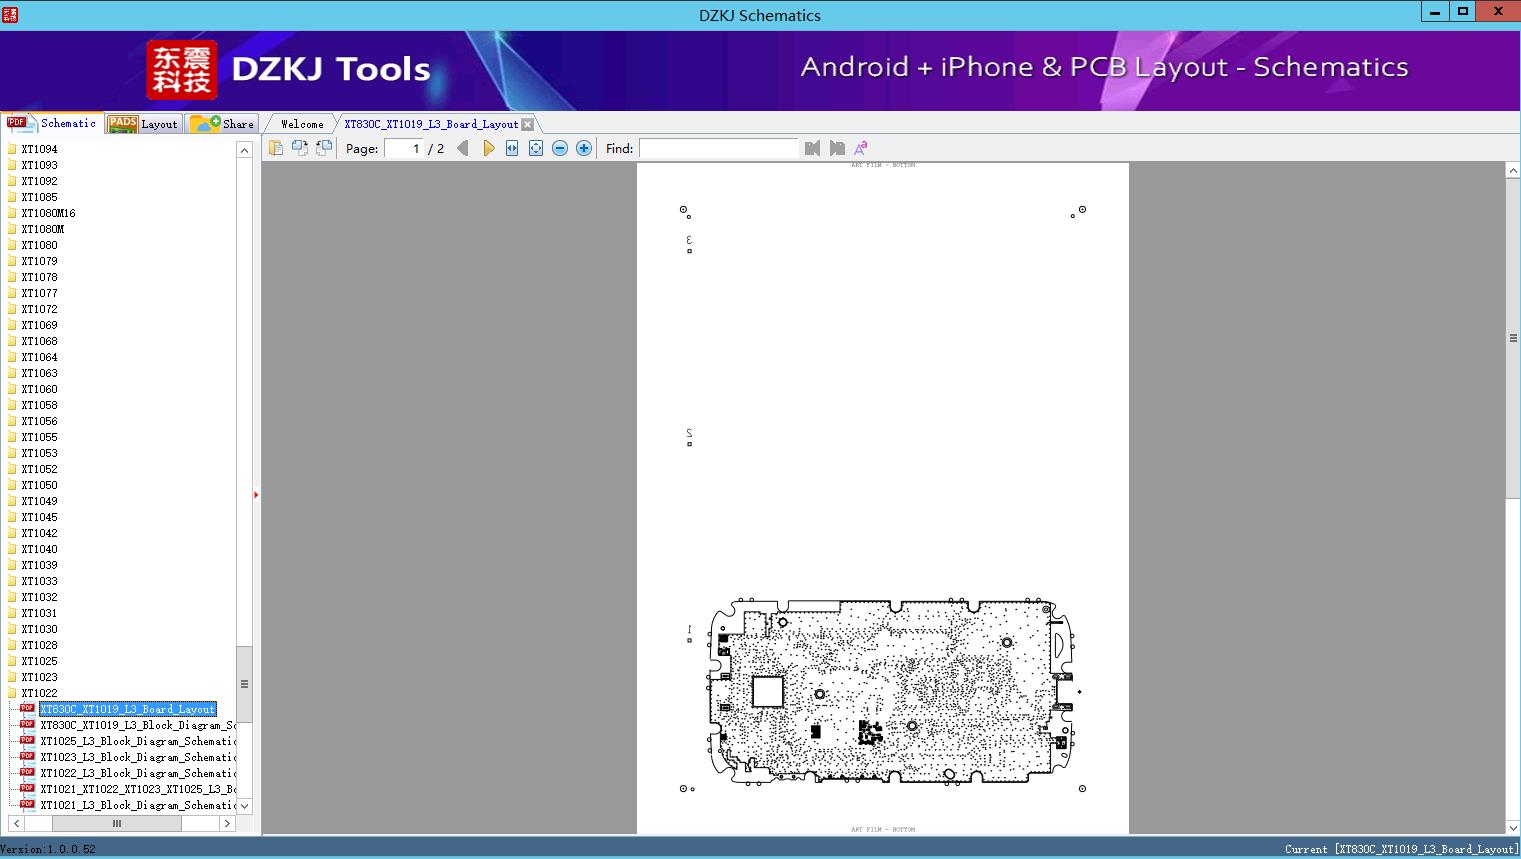This screenshot has width=1521, height=859.
Task: Open the XT1094 folder
Action: click(39, 149)
